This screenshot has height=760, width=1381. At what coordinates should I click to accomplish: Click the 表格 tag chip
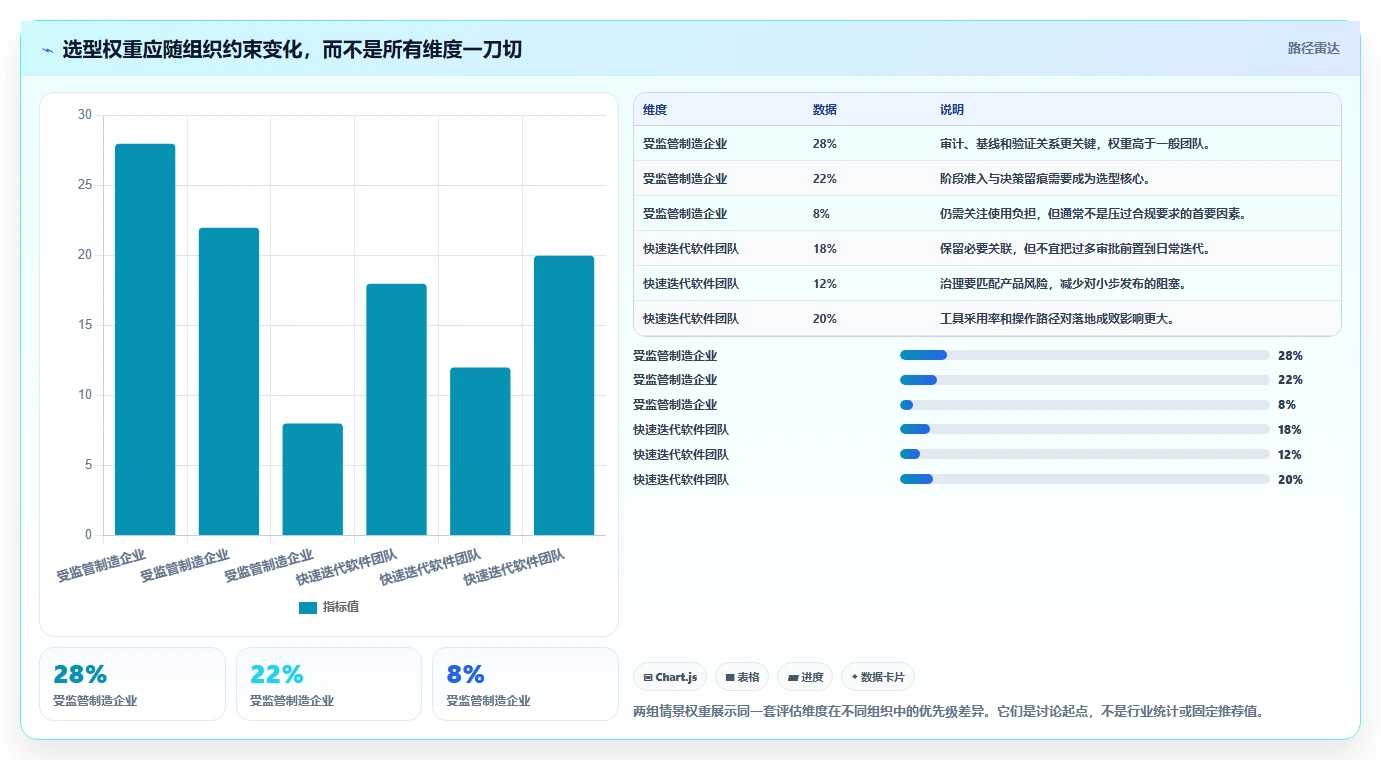742,677
